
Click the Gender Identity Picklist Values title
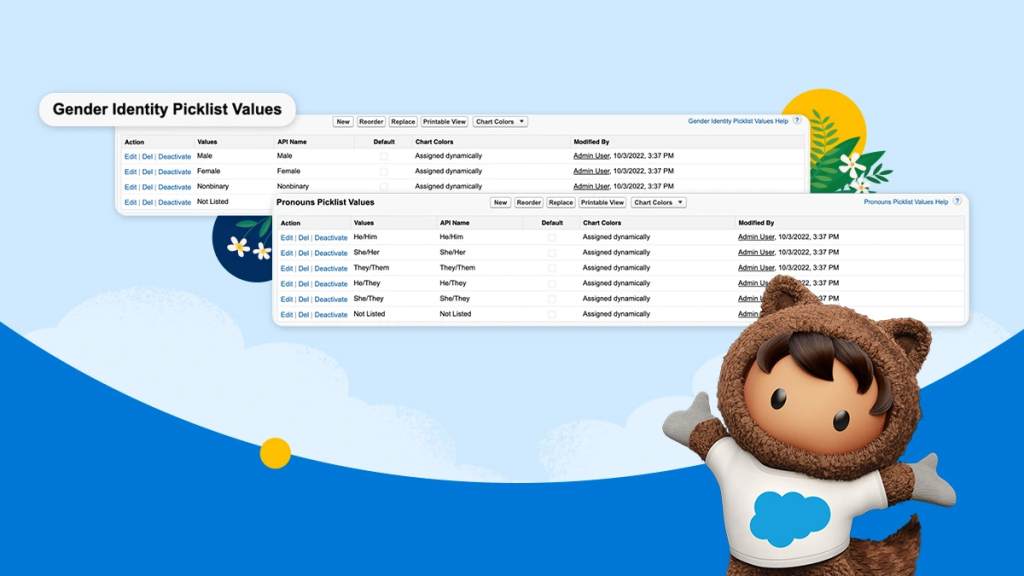(167, 109)
